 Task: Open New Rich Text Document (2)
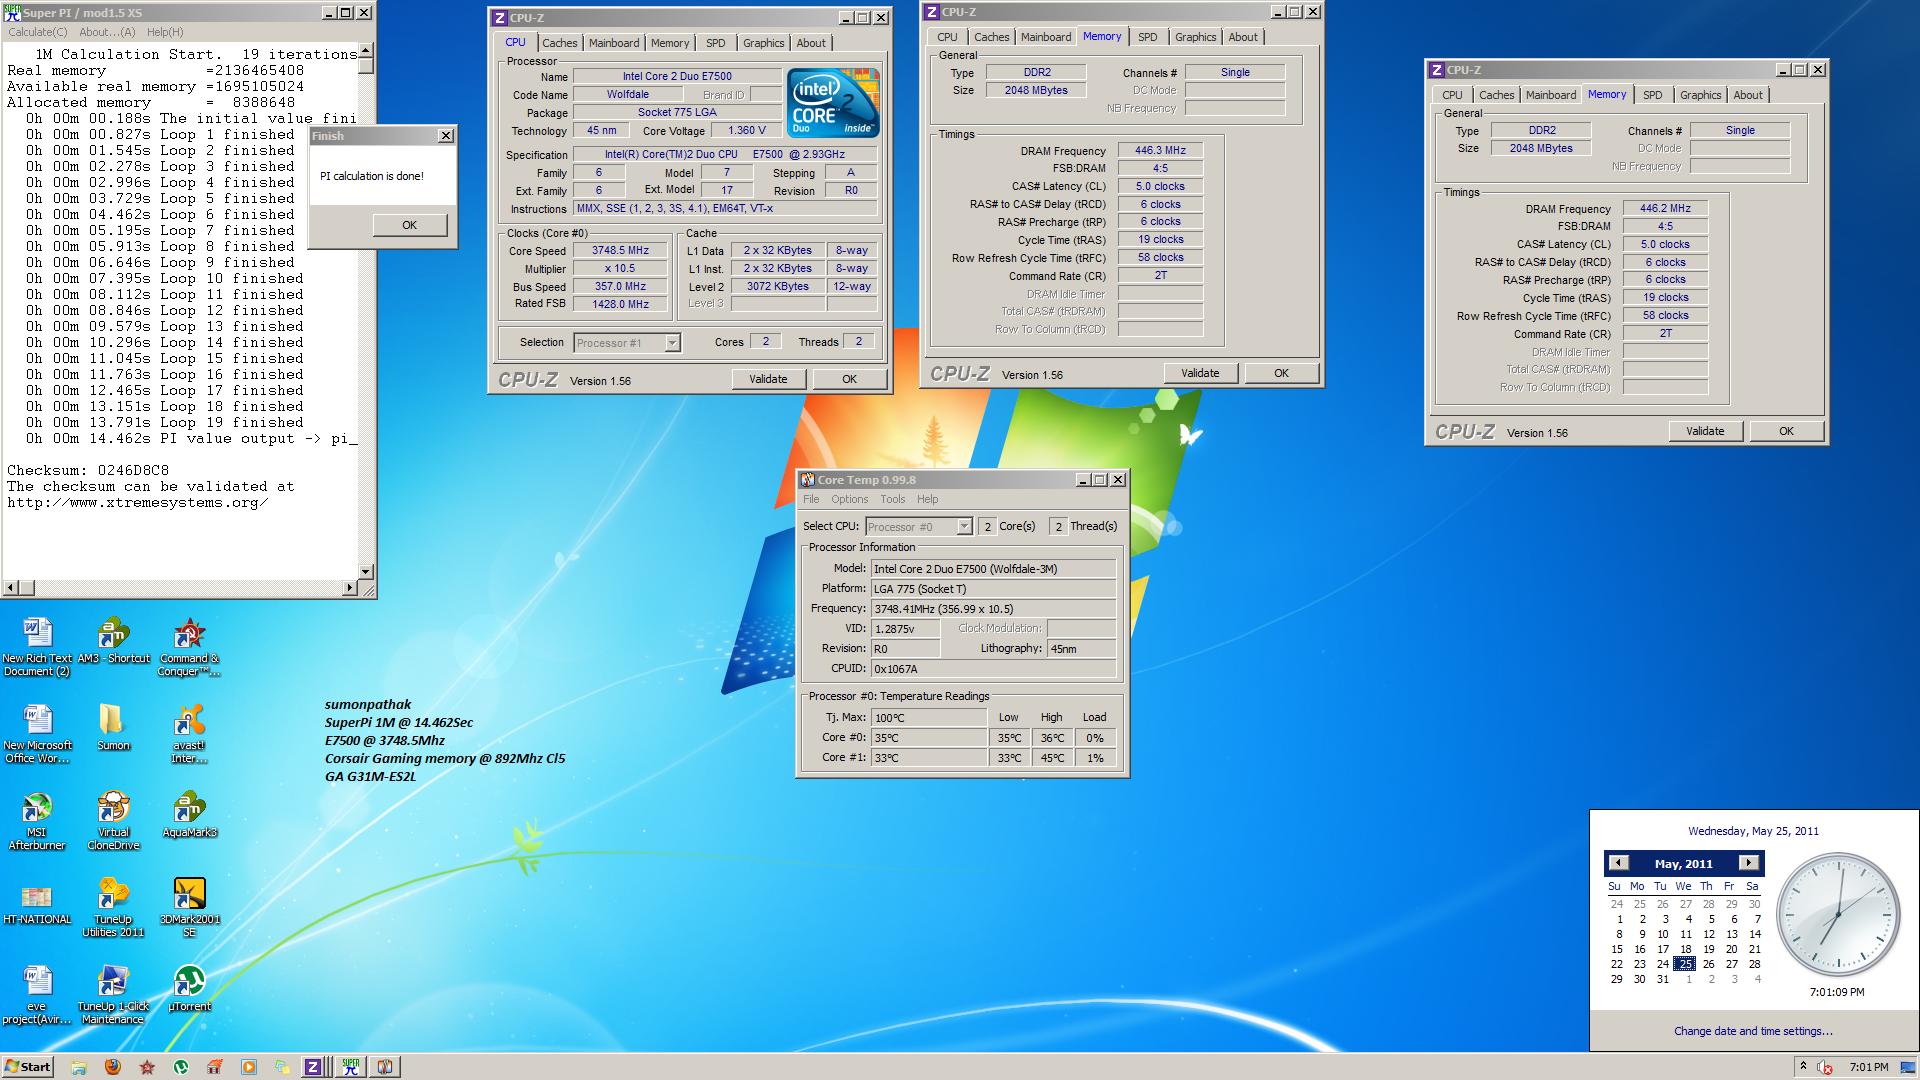[x=37, y=647]
